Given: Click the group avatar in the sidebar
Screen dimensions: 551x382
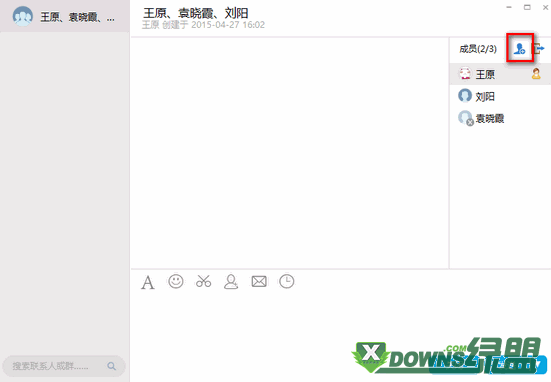Looking at the screenshot, I should 23,16.
